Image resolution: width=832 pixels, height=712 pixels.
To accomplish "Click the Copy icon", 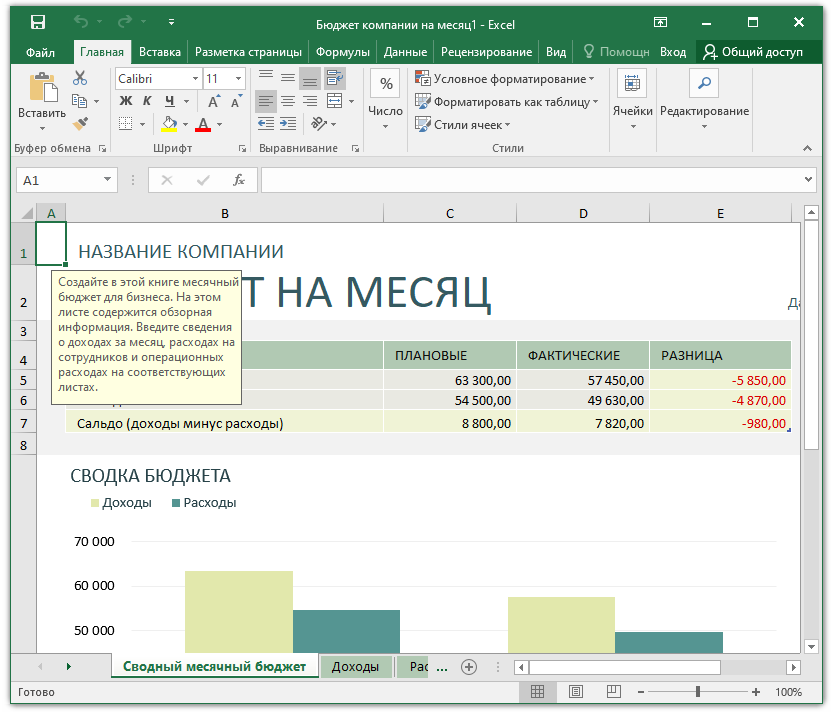I will point(80,101).
